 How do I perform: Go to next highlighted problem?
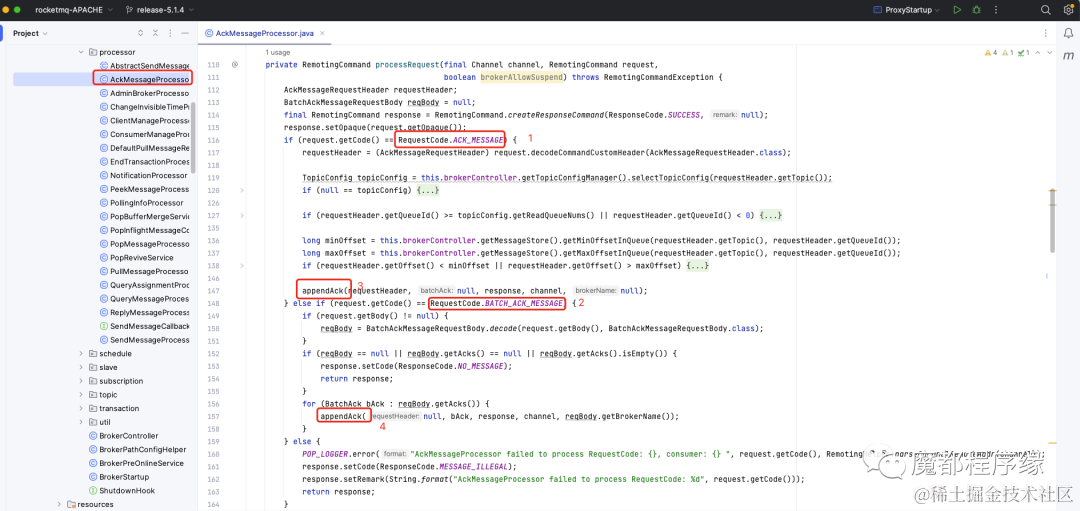coord(1049,52)
